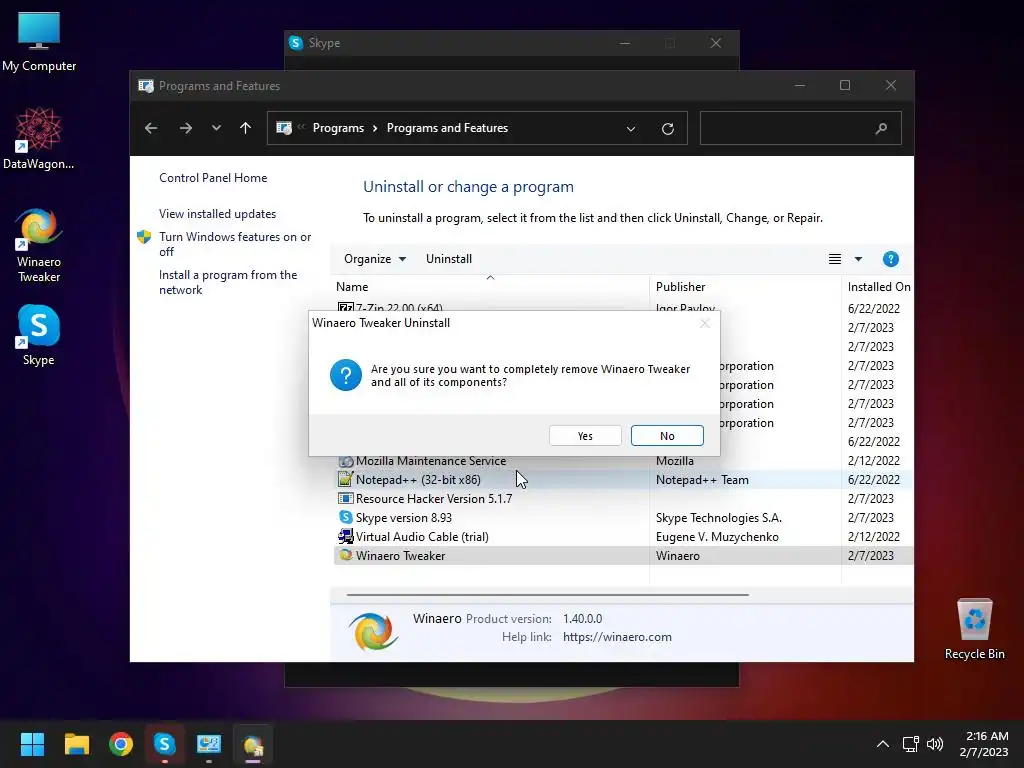
Task: Launch Google Chrome from taskbar
Action: 121,744
